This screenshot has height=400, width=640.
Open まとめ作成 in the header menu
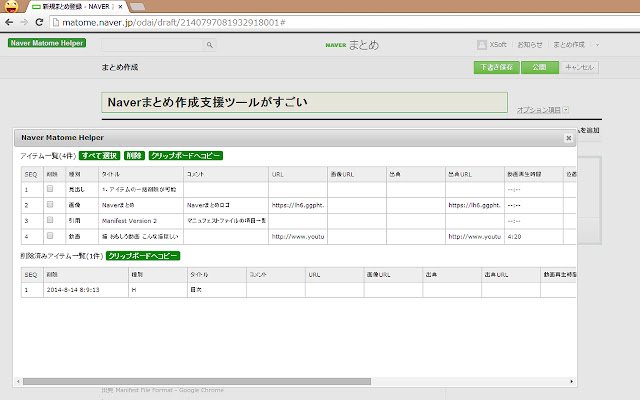pyautogui.click(x=569, y=44)
